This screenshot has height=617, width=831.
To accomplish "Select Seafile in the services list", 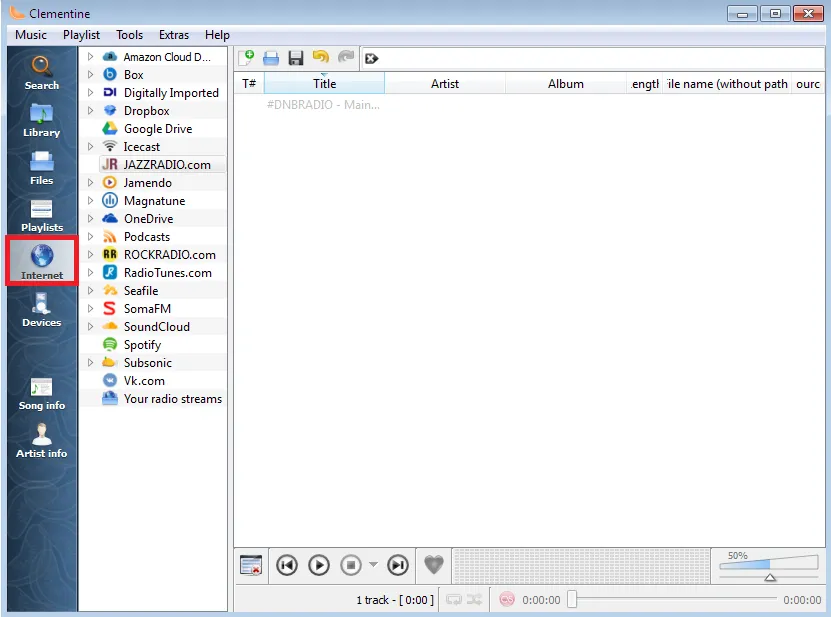I will [x=141, y=290].
